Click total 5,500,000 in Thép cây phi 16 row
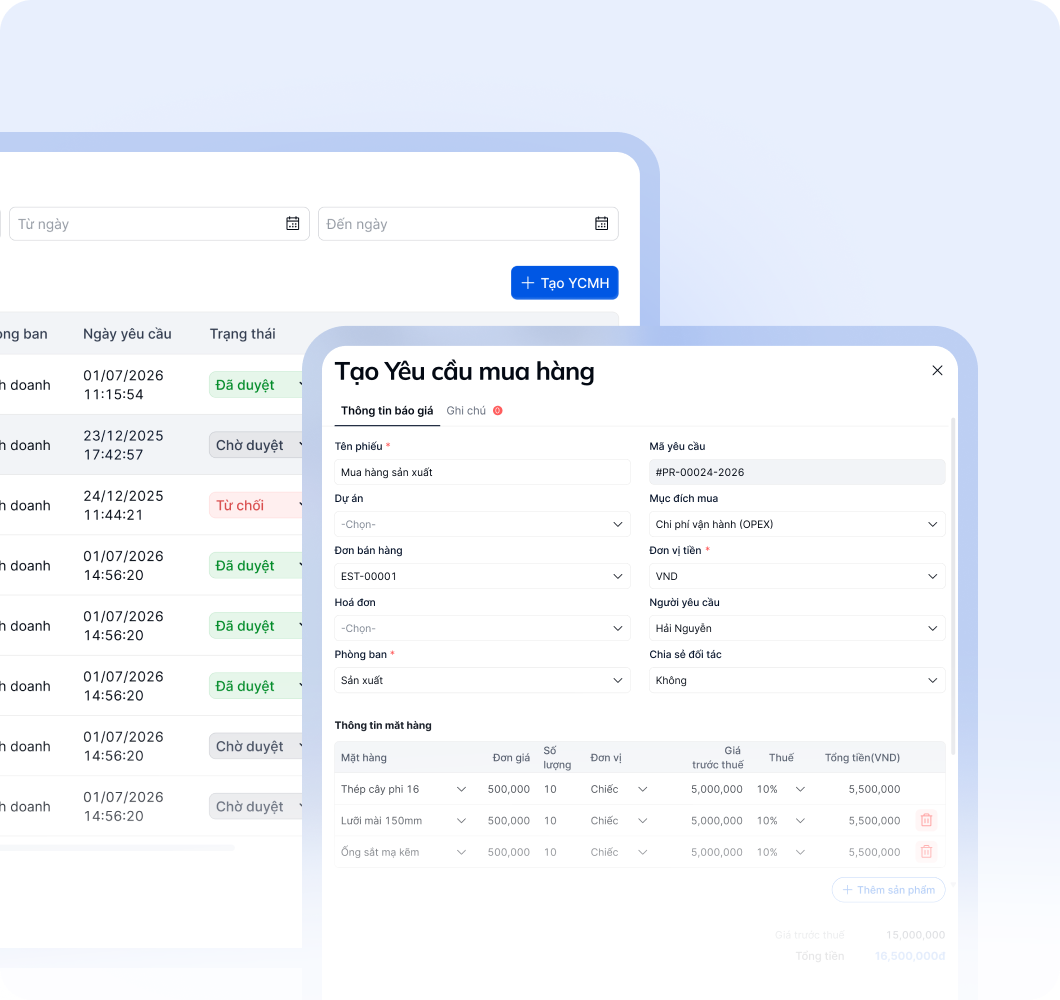The image size is (1060, 1000). (874, 789)
